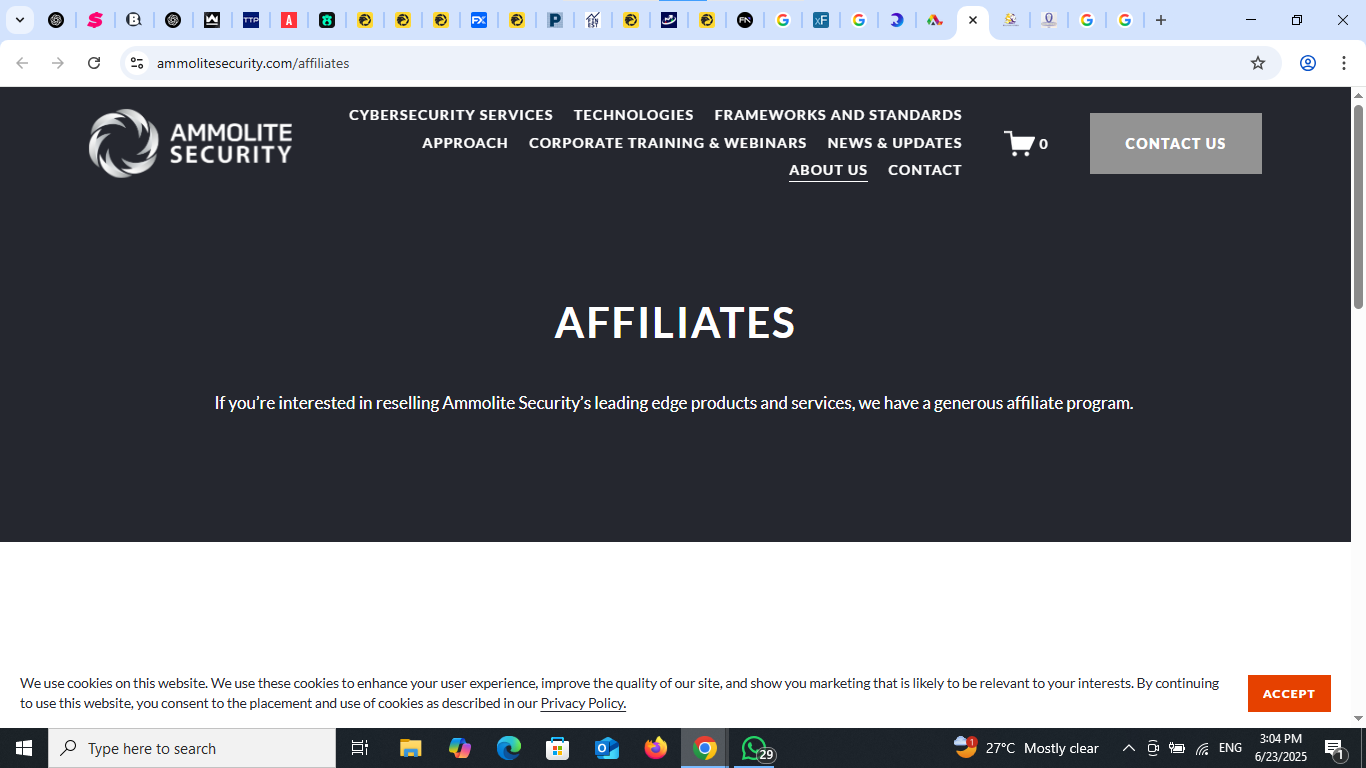Launch Firefox from taskbar
1366x768 pixels.
656,748
